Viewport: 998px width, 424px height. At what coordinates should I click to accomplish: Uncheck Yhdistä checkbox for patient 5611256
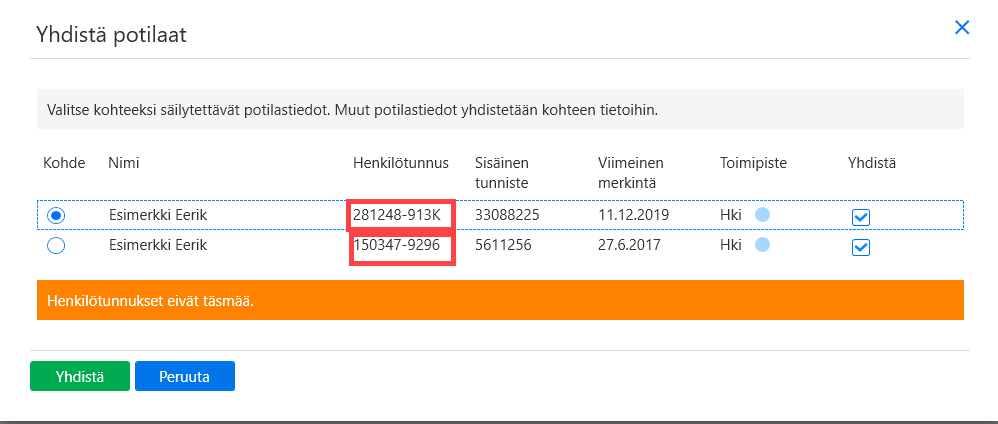click(861, 247)
